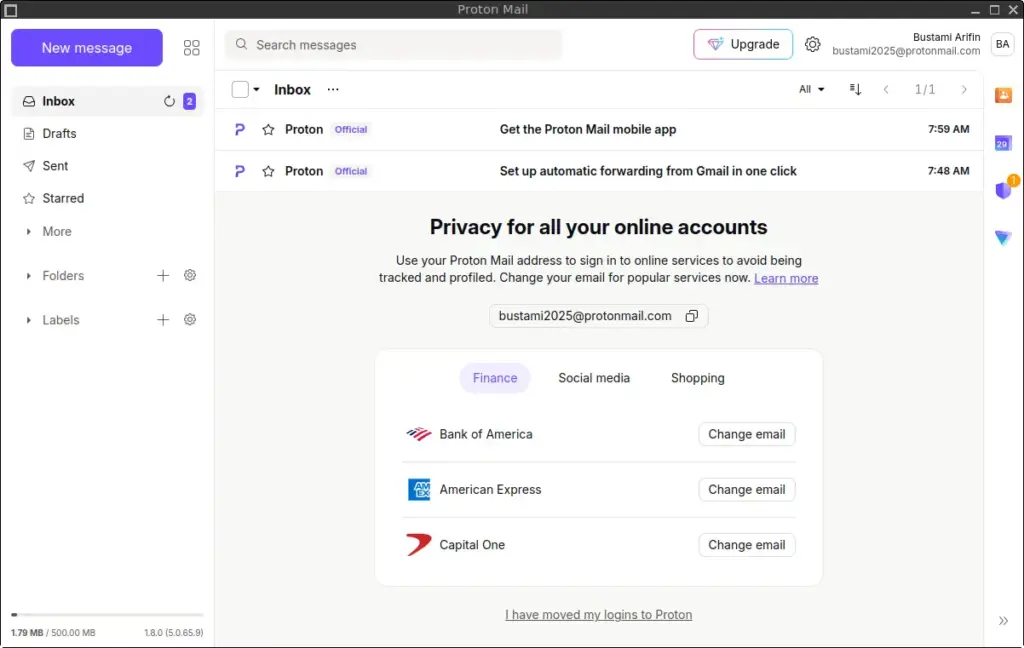Image resolution: width=1024 pixels, height=648 pixels.
Task: Open Gmail automatic forwarding email
Action: point(599,171)
